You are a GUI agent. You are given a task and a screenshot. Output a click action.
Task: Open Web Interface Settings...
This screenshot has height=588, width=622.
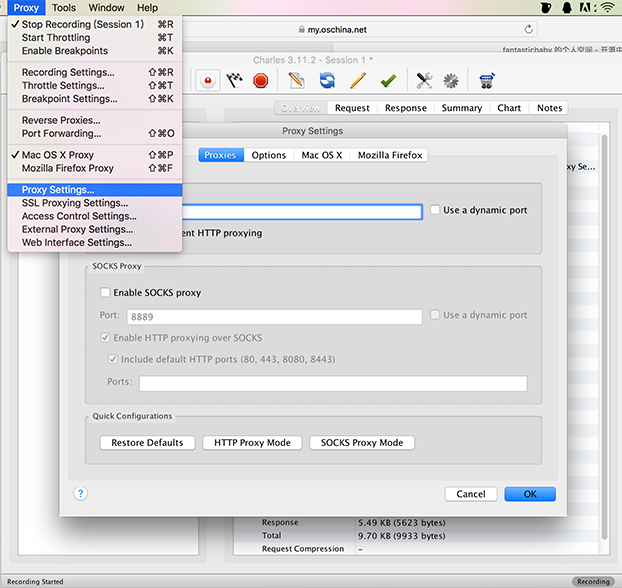[x=94, y=242]
